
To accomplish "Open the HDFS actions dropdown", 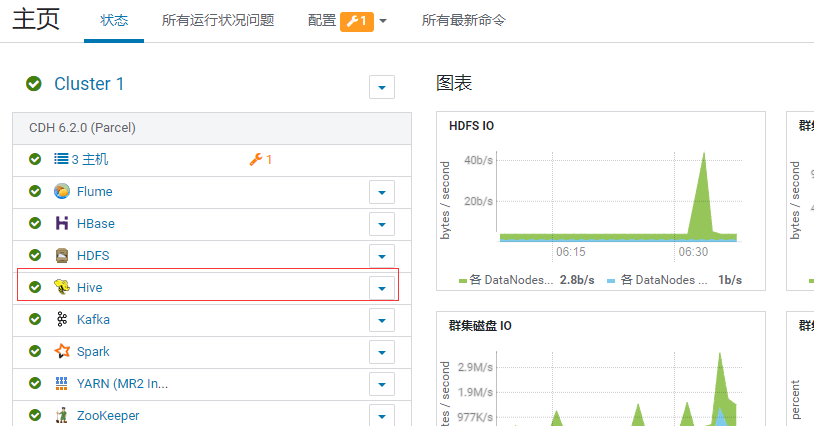I will (382, 256).
